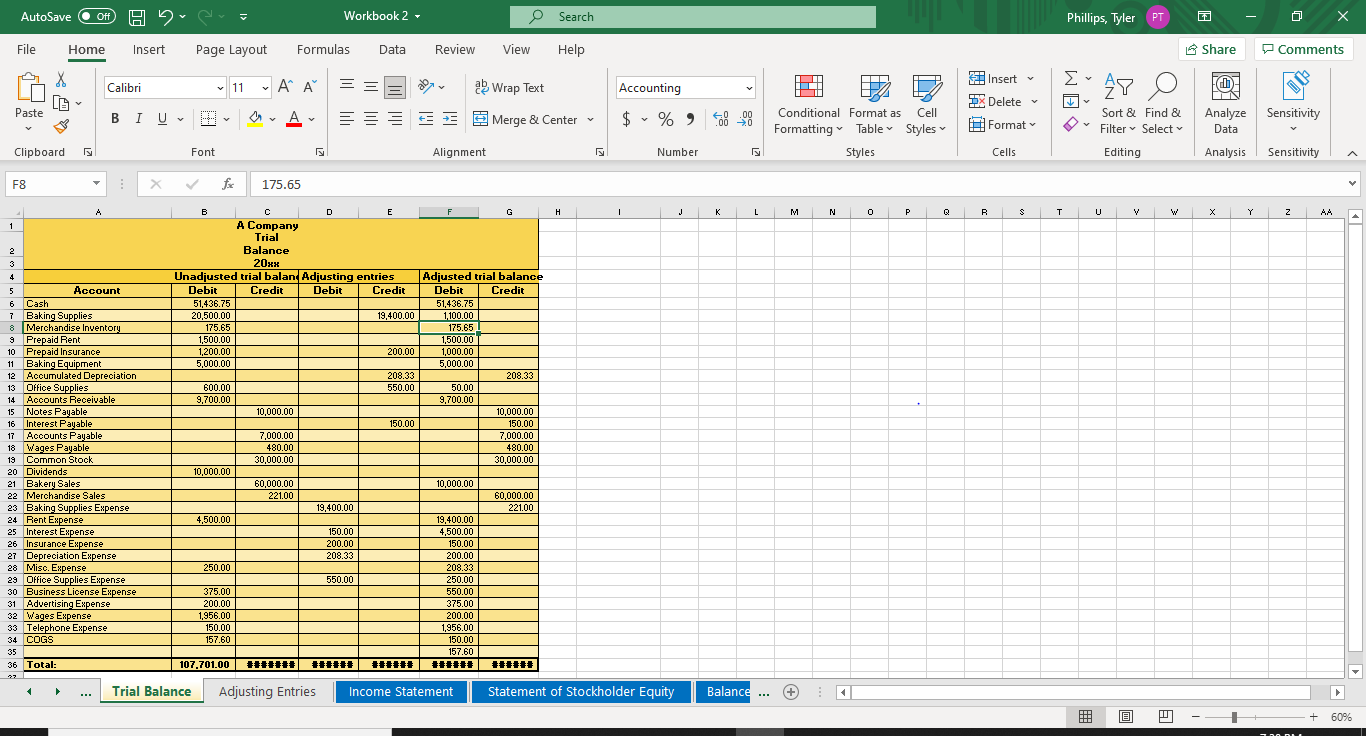
Task: Click the Share button
Action: coord(1210,49)
